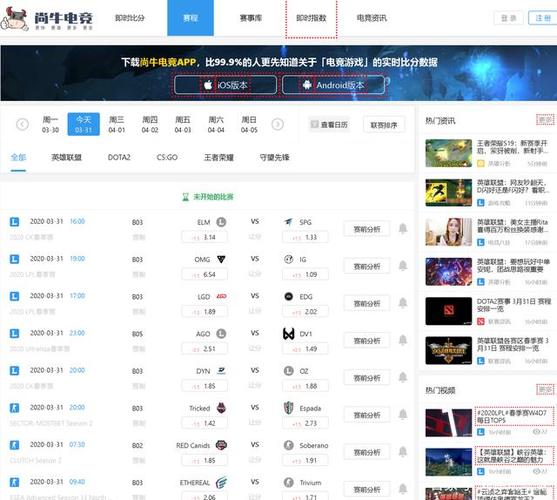The image size is (557, 500).
Task: Open the 电竞资讯 nav tab
Action: [372, 18]
